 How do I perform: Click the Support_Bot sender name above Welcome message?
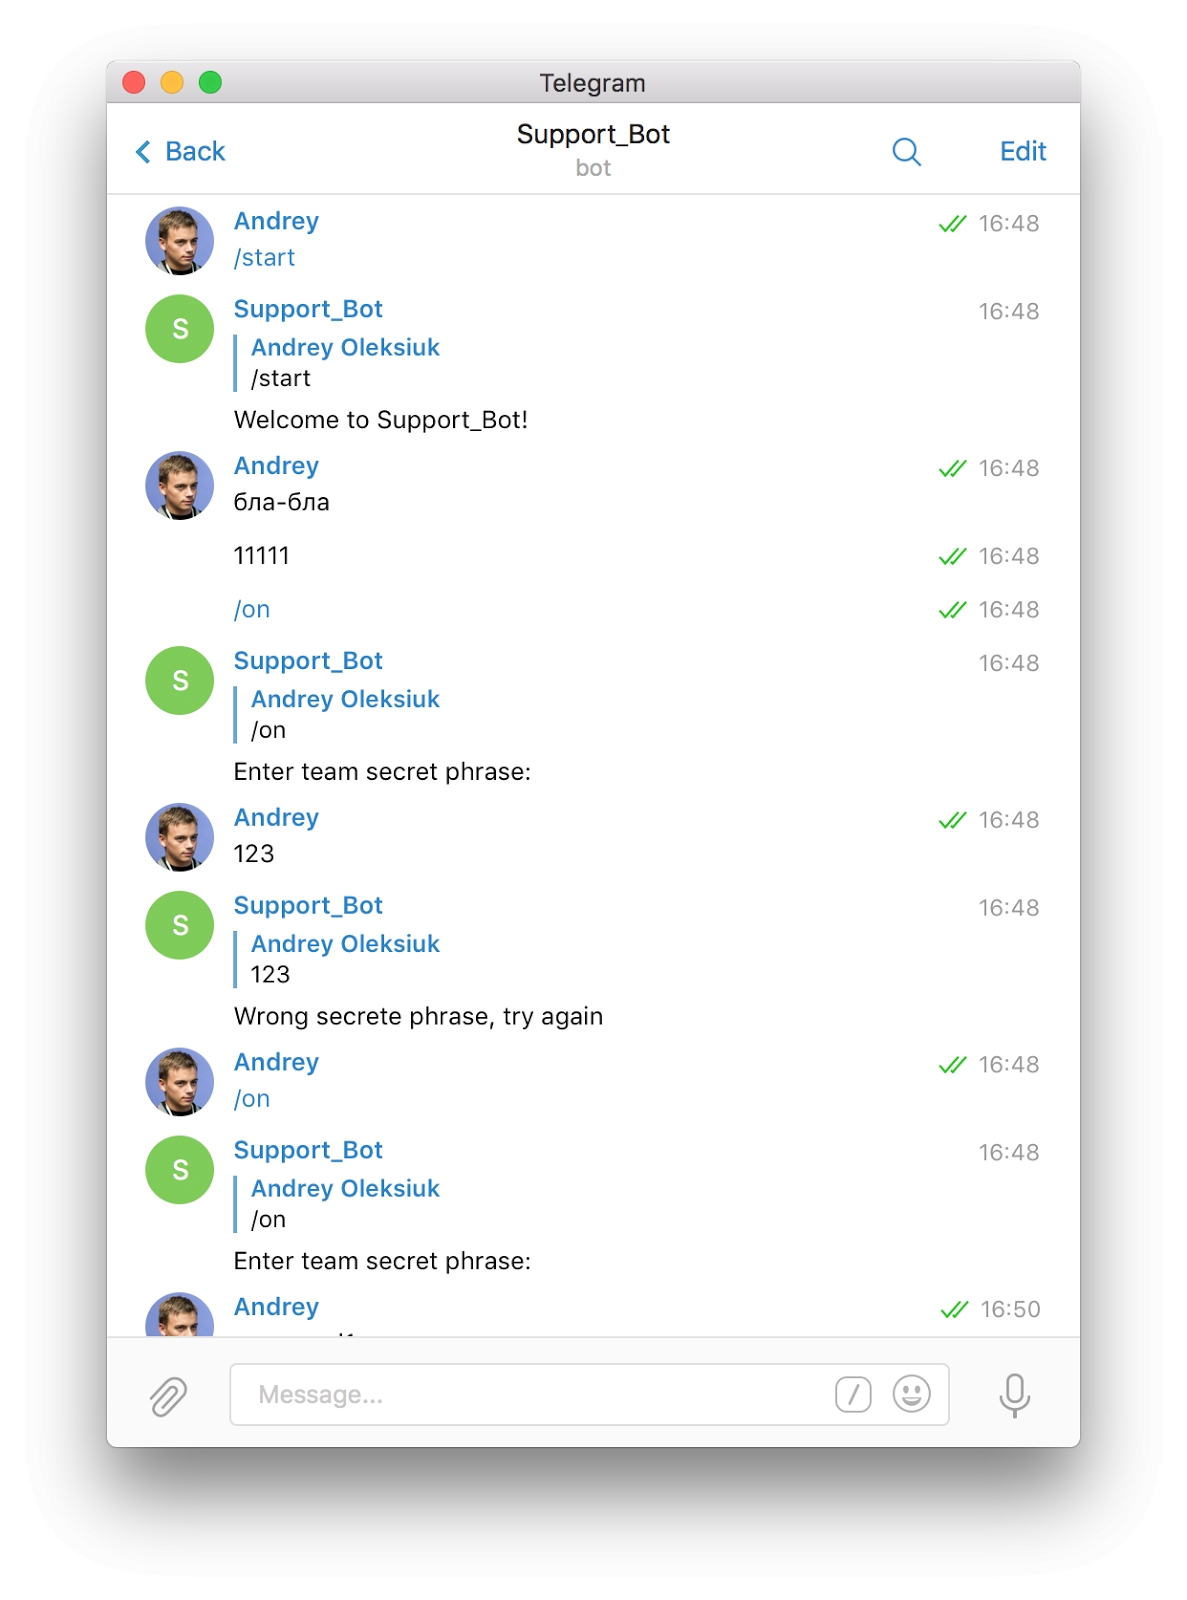pyautogui.click(x=308, y=310)
